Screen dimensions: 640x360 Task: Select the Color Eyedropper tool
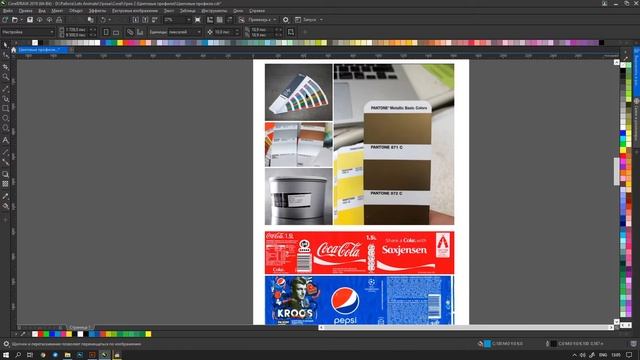[x=5, y=196]
